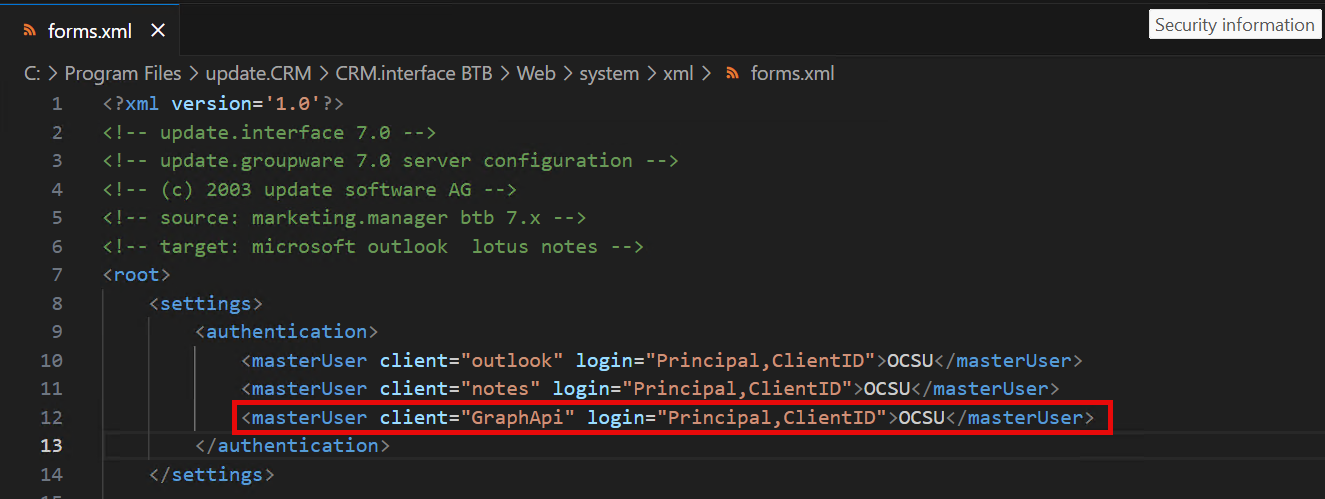
Task: Place cursor on the closing authentication tag
Action: 293,446
